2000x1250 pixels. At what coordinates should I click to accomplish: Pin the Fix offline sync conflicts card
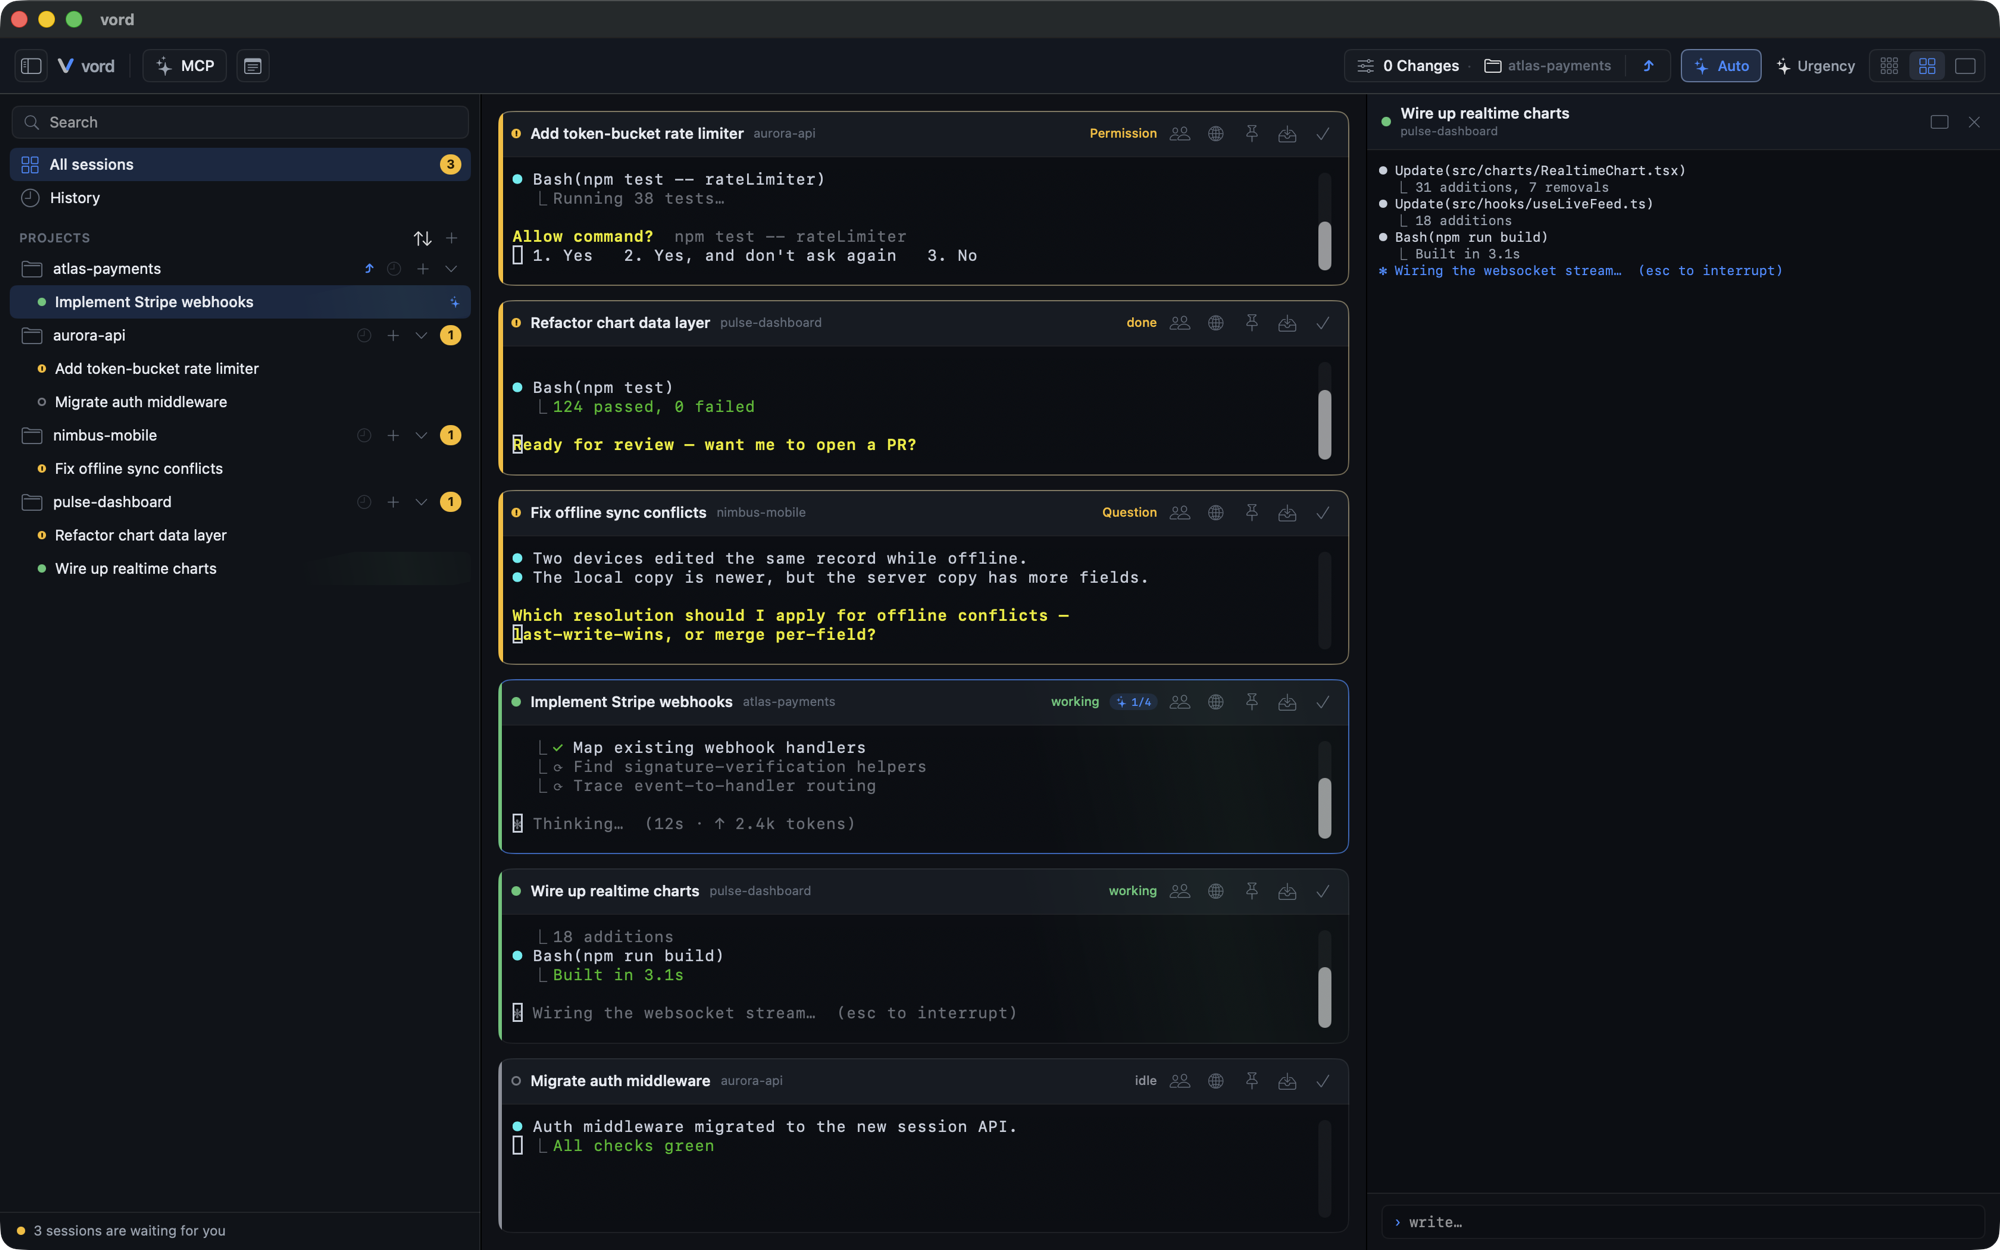click(1252, 513)
